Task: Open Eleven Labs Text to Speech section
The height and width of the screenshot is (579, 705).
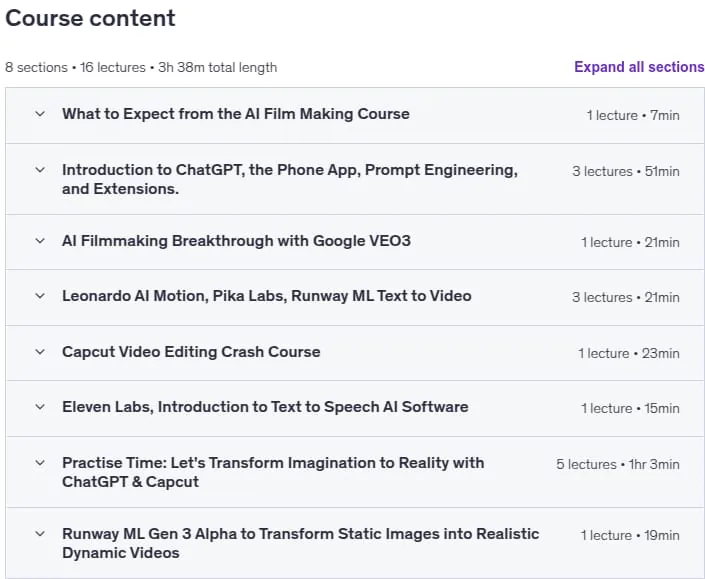Action: [x=265, y=407]
